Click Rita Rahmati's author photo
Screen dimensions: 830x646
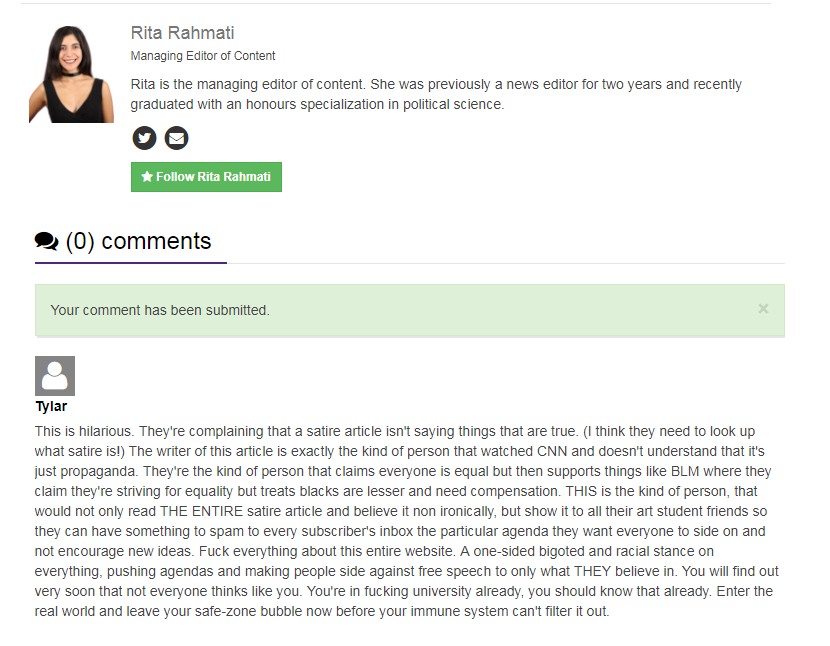72,73
